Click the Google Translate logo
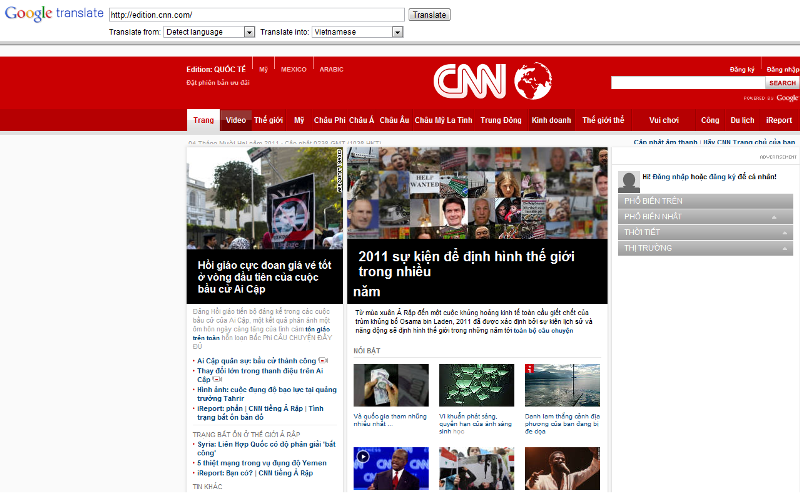 [x=54, y=14]
